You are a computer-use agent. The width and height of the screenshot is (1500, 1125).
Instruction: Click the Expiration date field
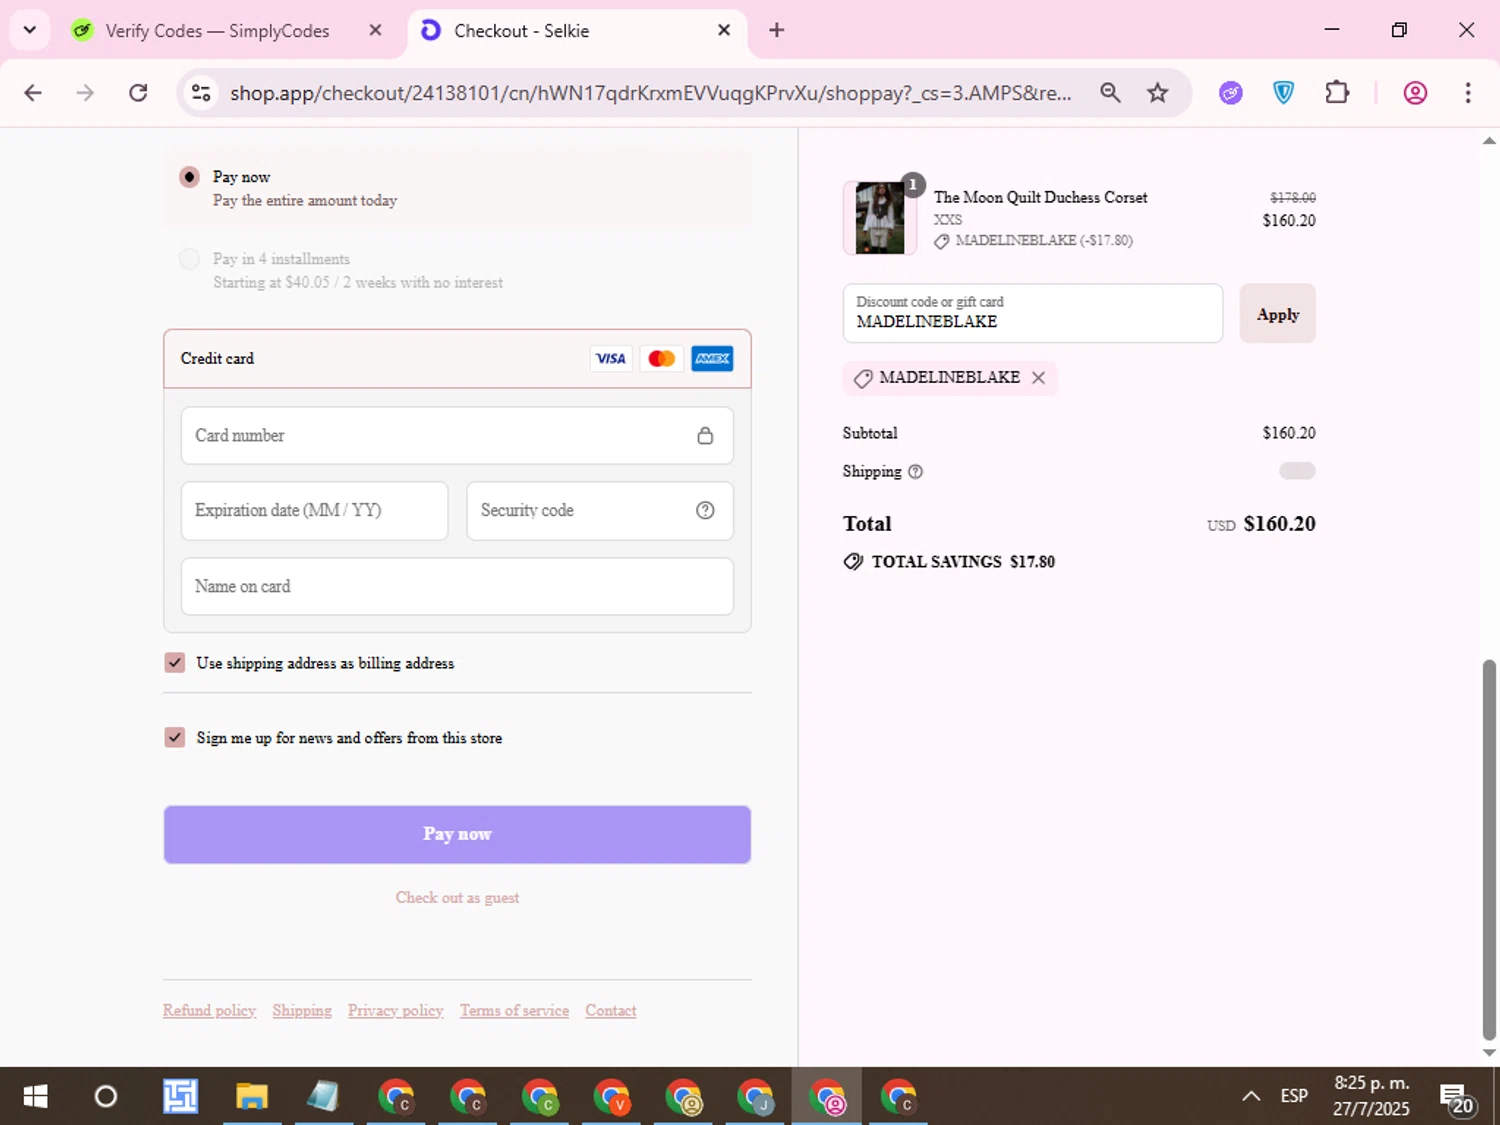tap(314, 511)
